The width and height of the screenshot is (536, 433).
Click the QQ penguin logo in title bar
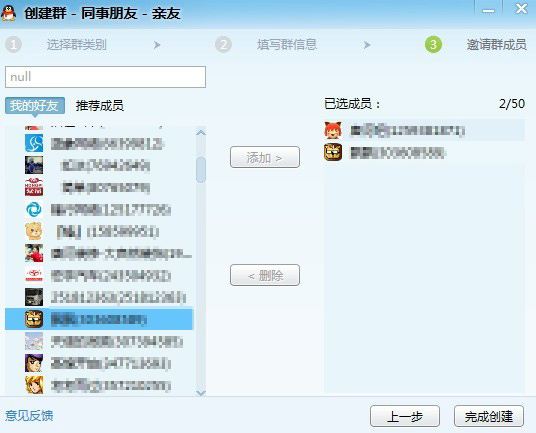click(9, 13)
